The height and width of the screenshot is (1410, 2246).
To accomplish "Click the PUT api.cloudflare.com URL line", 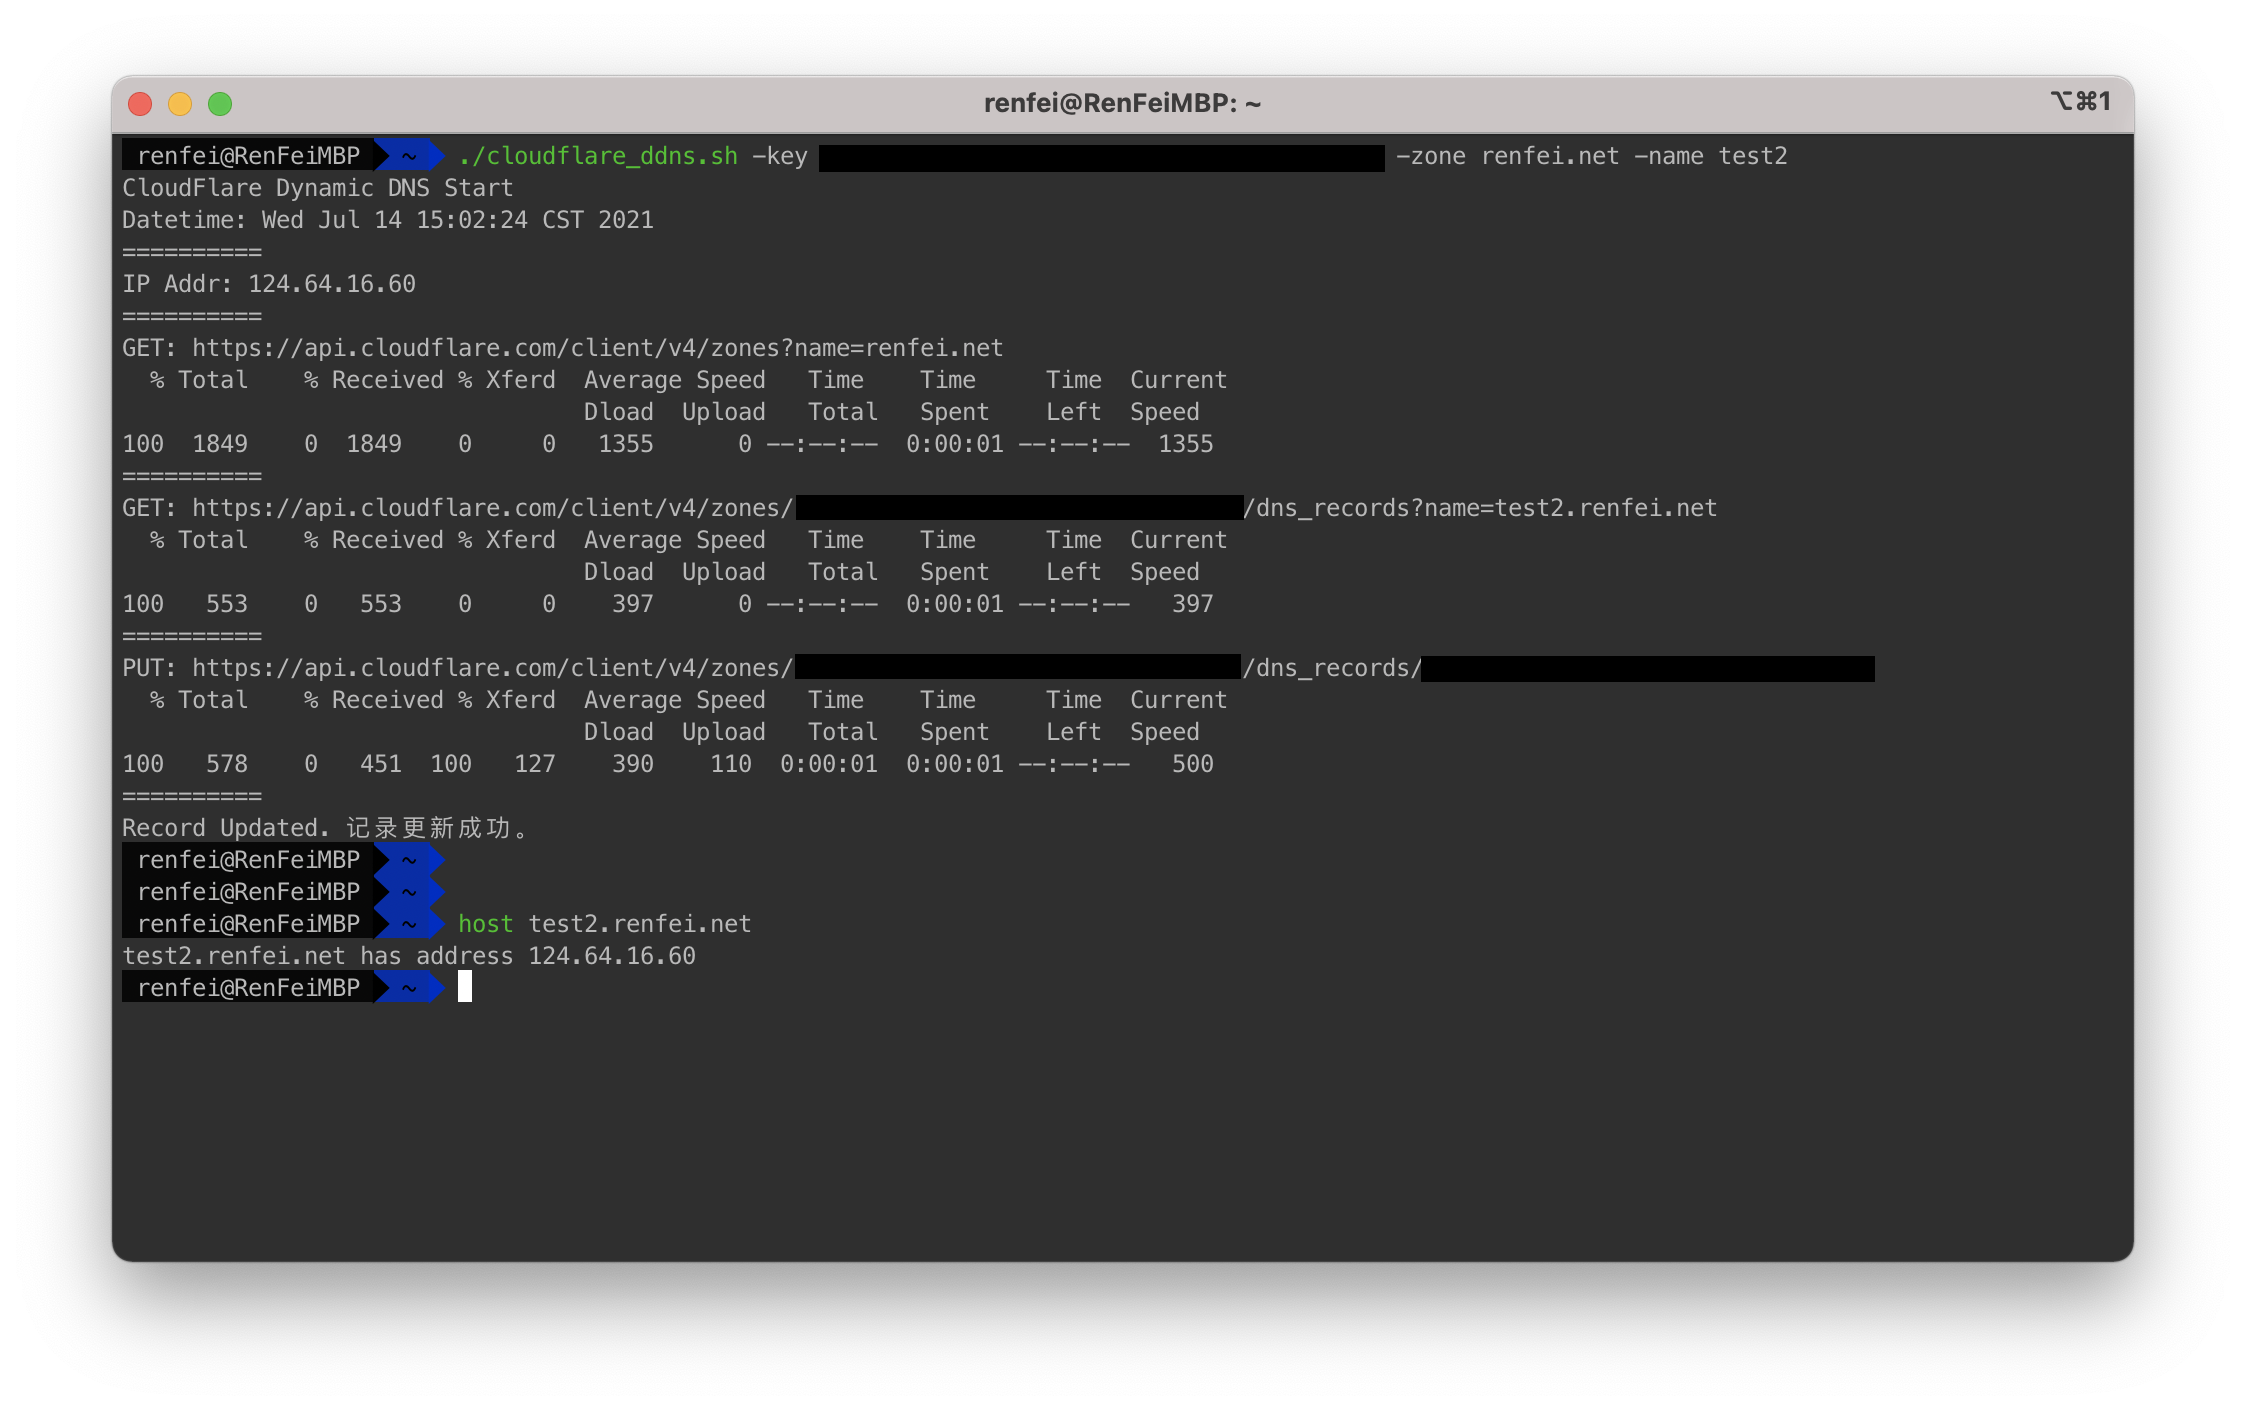I will [457, 668].
